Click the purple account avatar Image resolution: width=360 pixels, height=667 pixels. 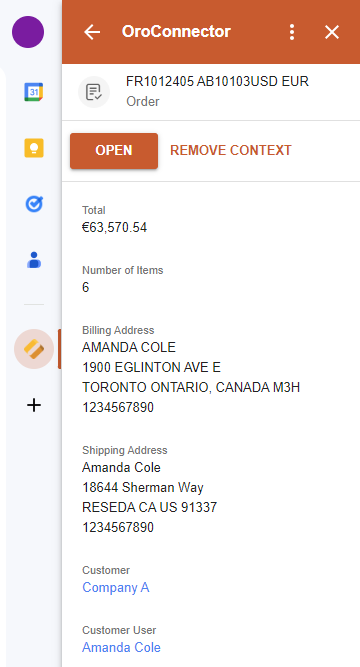(x=28, y=32)
